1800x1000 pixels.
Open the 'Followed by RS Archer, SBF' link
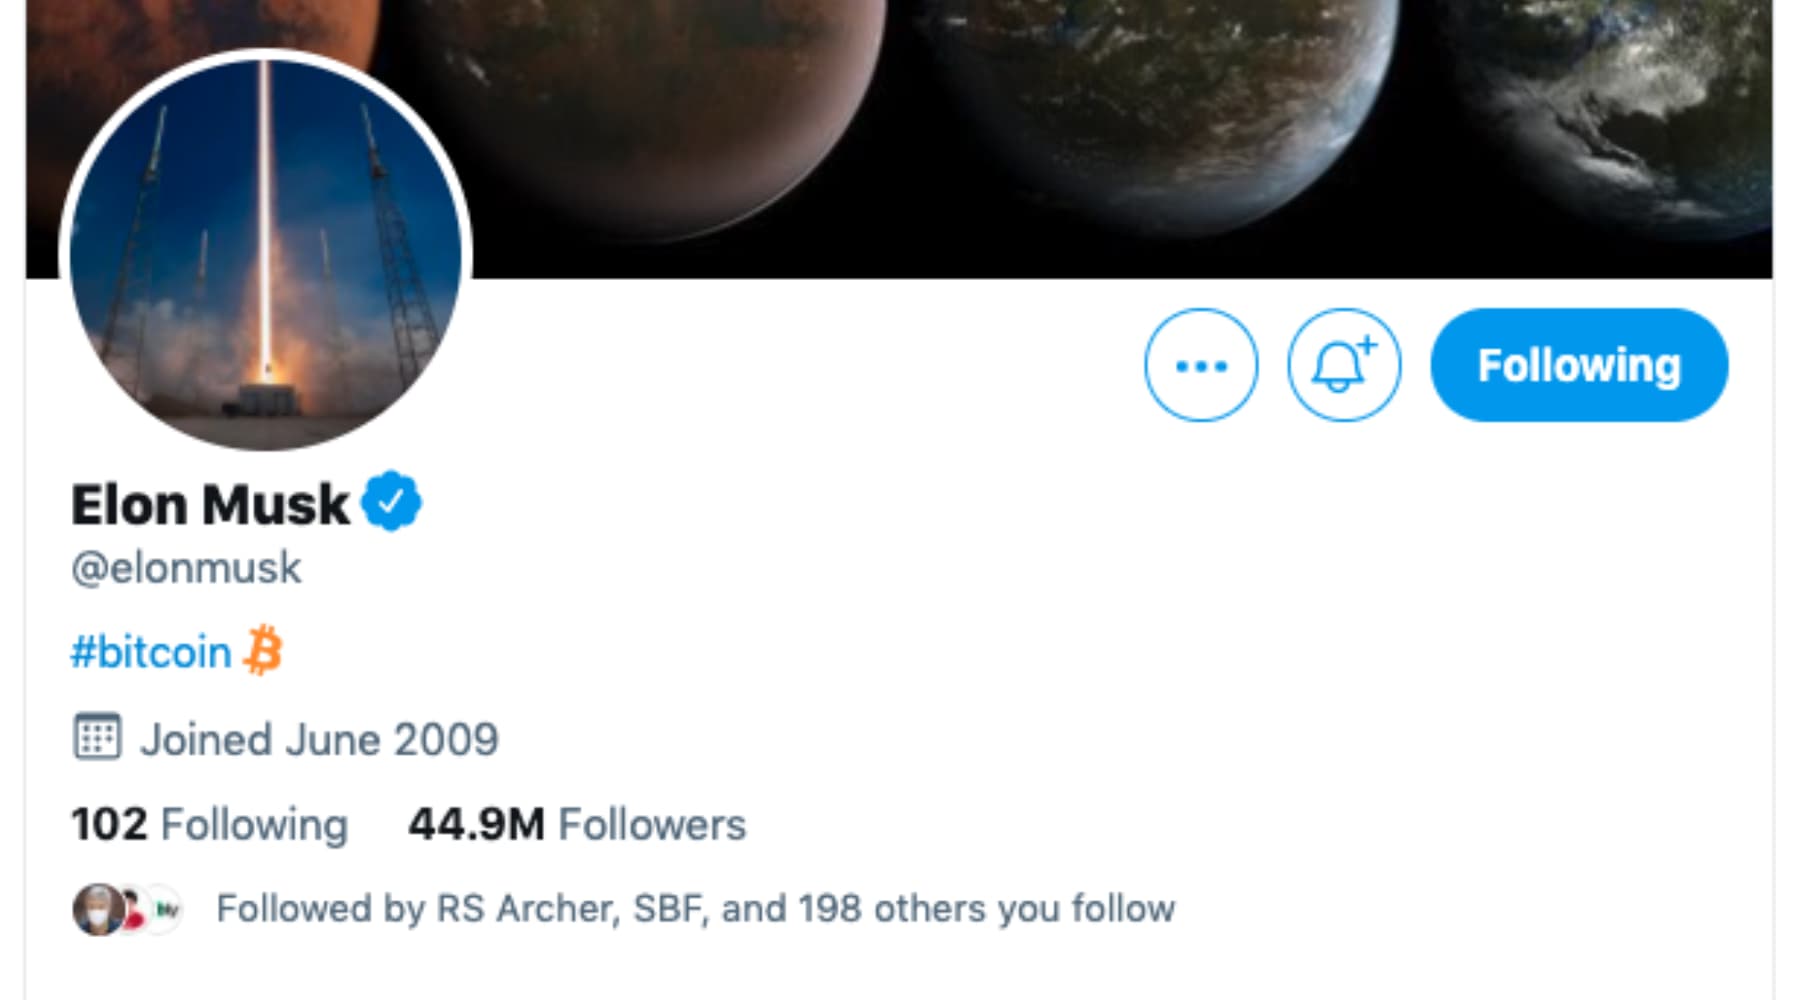tap(695, 909)
